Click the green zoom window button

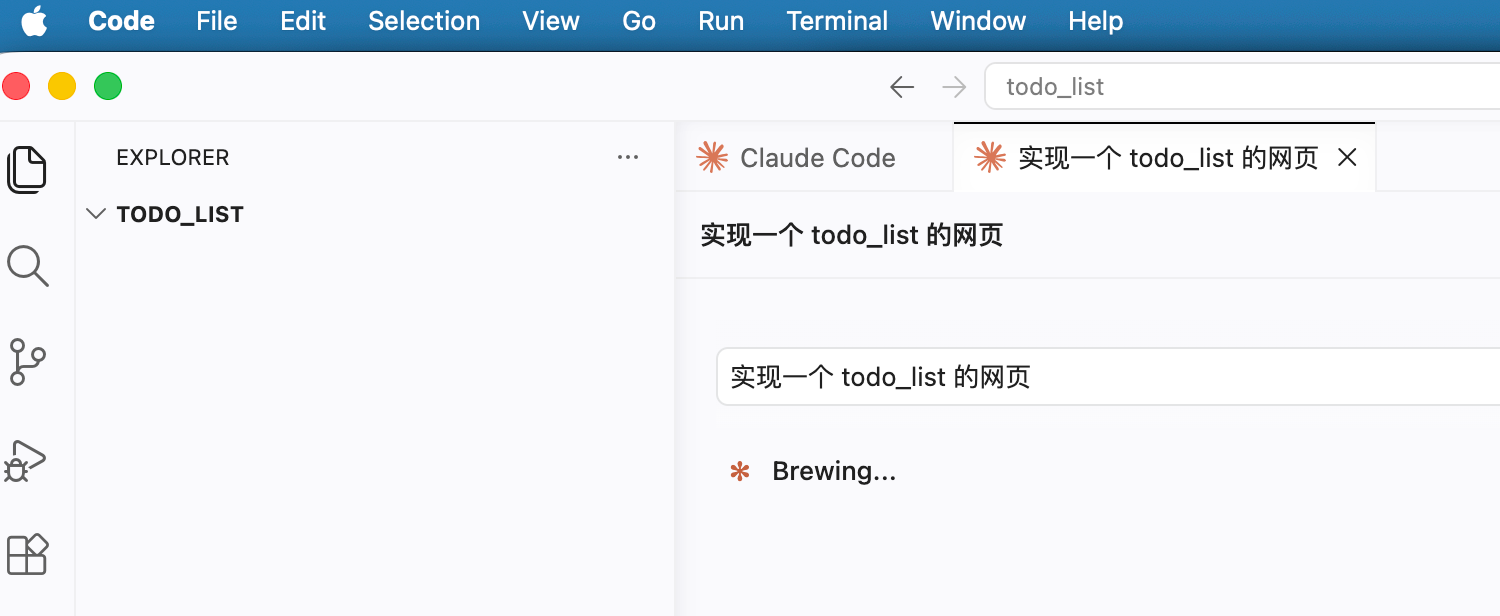(108, 86)
